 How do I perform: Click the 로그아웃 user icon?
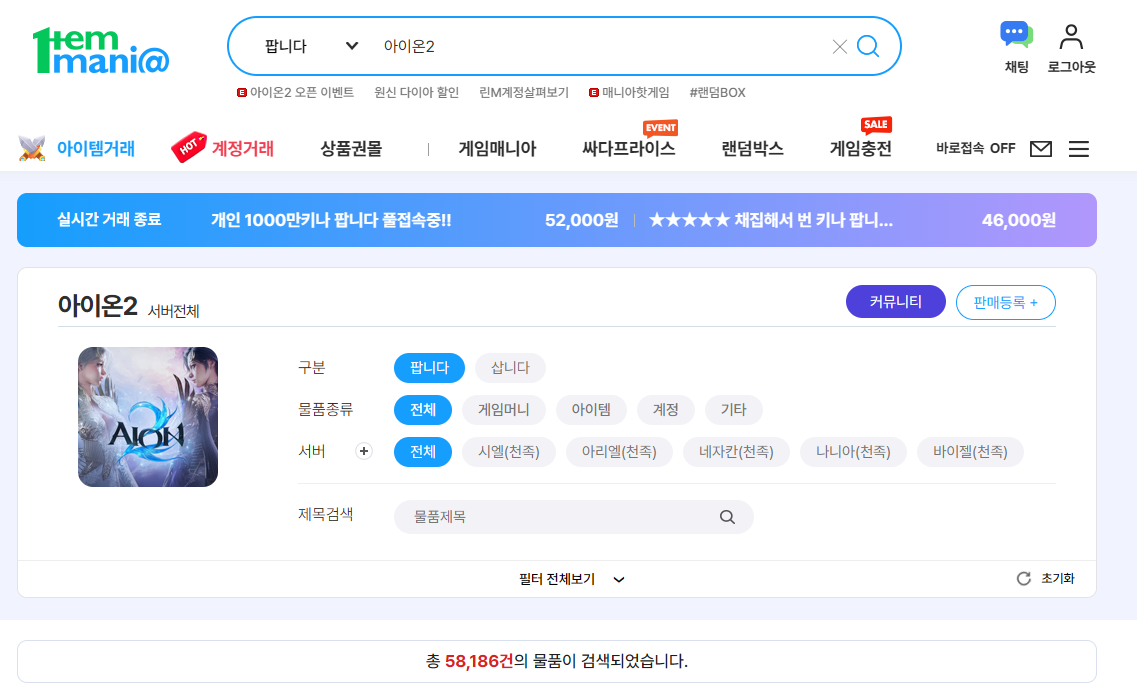click(1071, 36)
